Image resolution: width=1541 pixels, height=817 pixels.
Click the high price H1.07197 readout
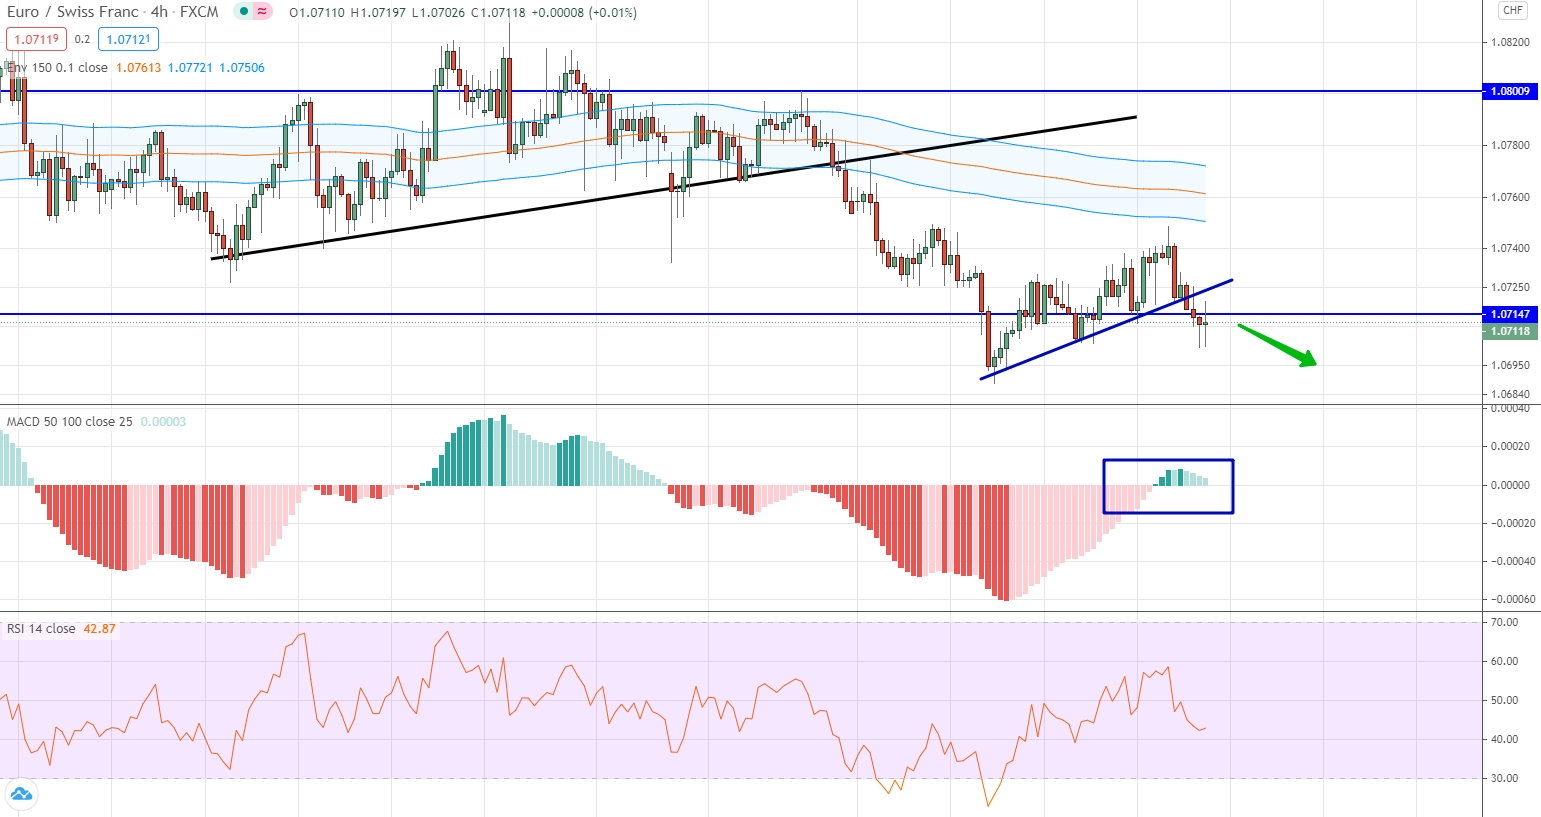pos(378,13)
